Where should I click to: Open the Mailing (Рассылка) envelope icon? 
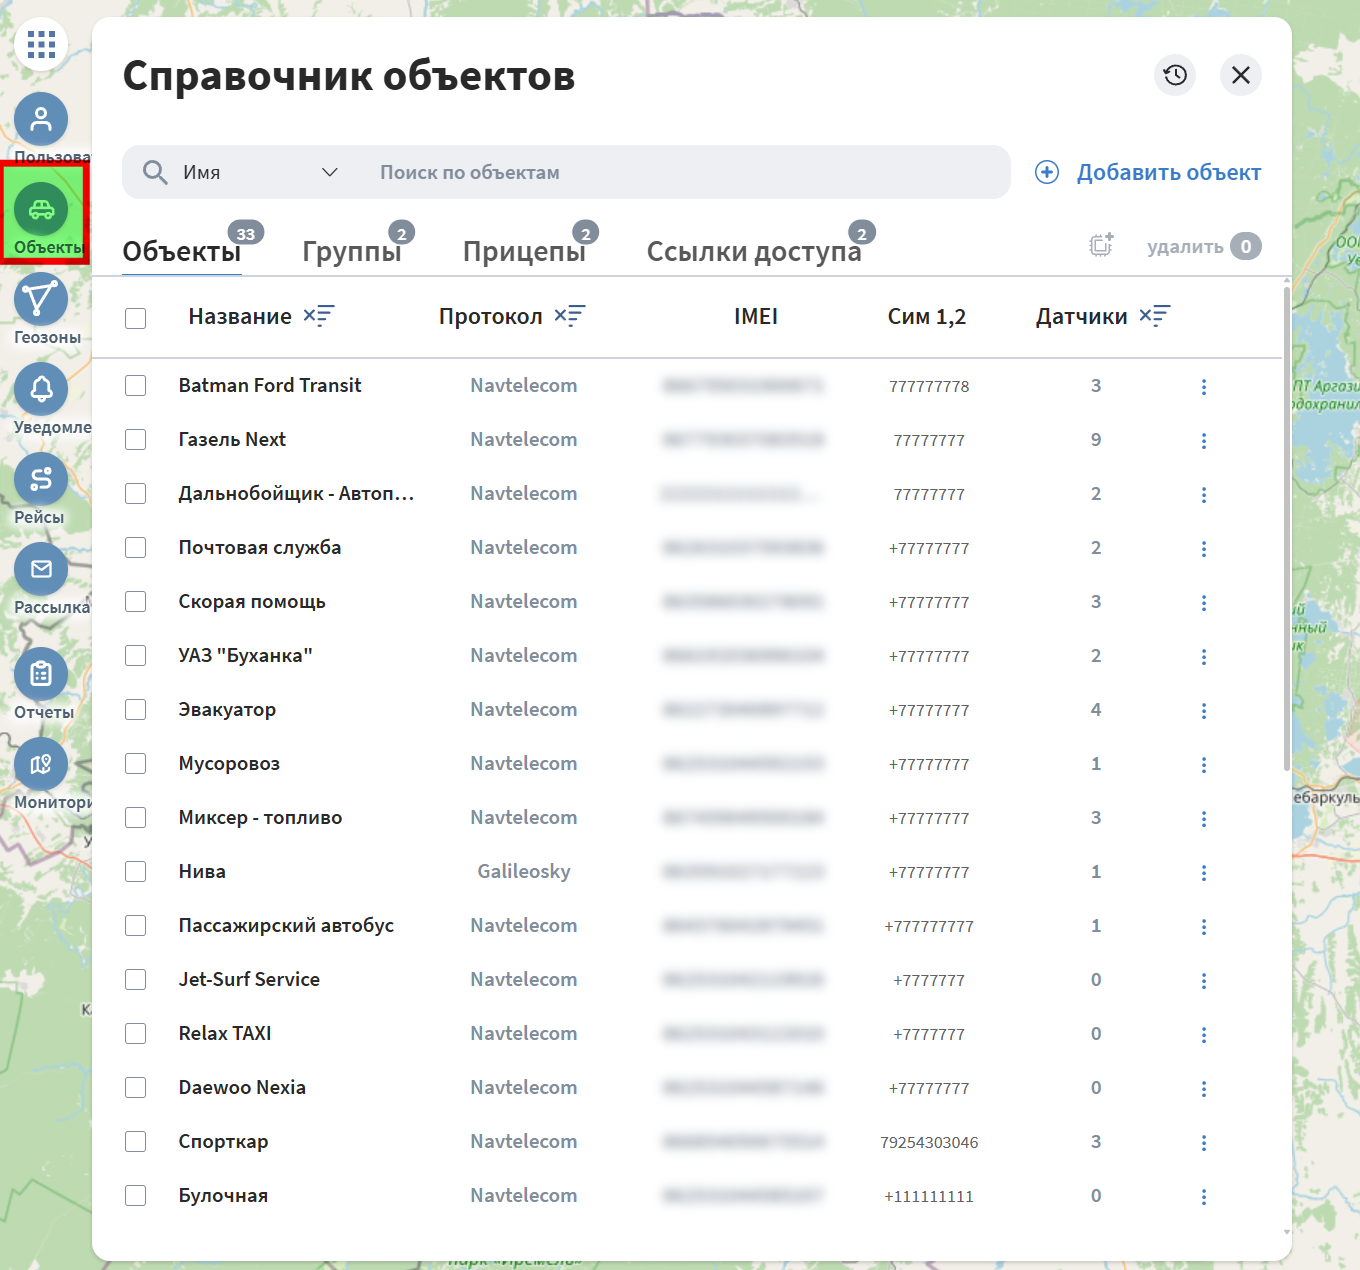[41, 570]
